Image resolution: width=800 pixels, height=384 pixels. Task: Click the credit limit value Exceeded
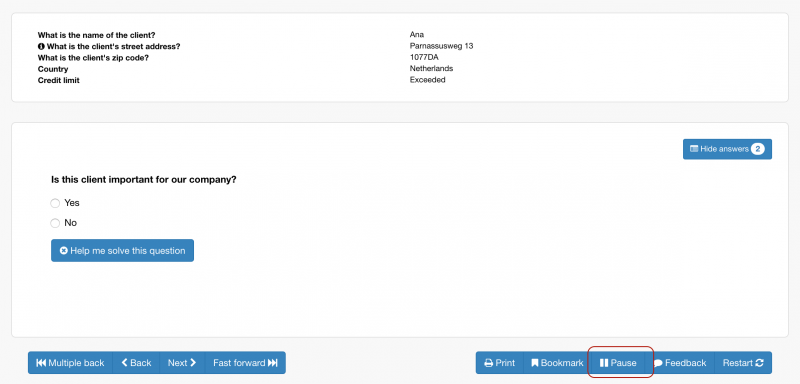point(428,80)
